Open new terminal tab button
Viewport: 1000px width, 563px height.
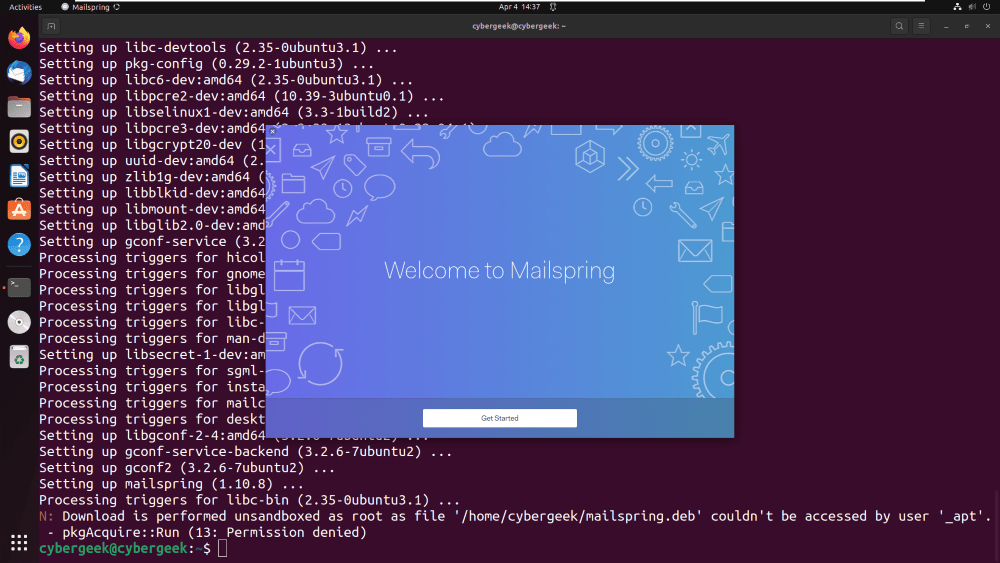(x=51, y=26)
